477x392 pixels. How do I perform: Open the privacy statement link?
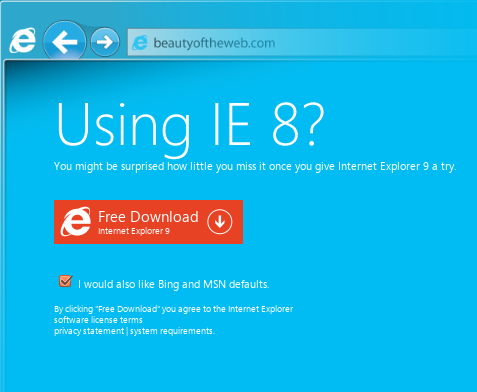pos(89,331)
